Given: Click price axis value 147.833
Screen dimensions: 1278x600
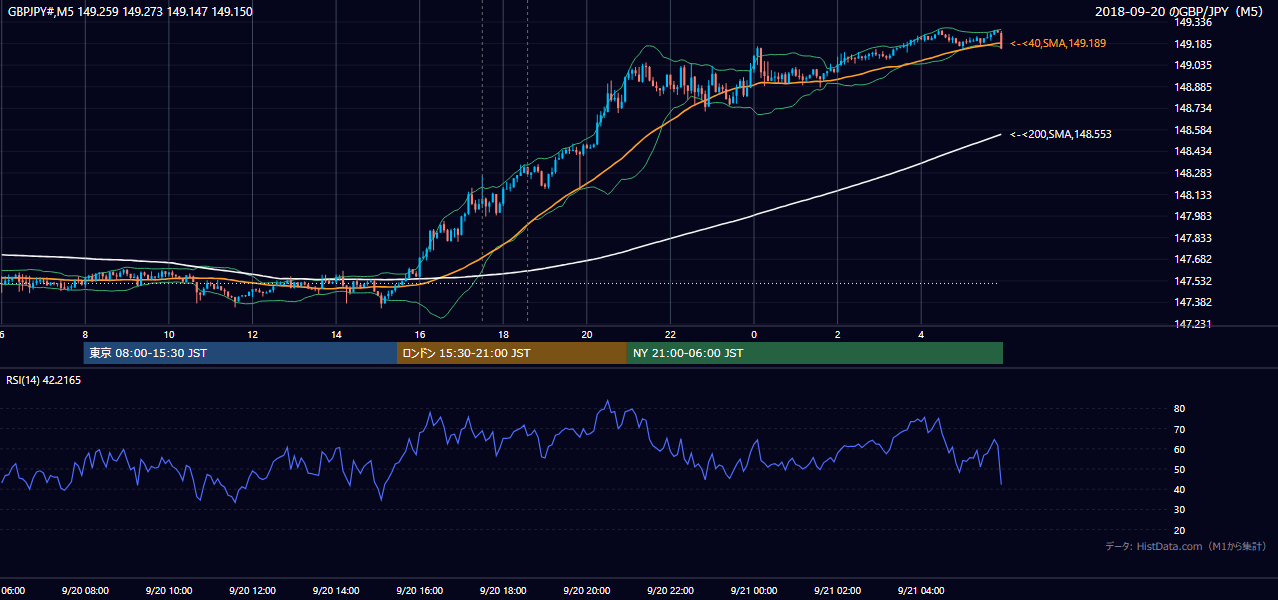Looking at the screenshot, I should point(1193,238).
